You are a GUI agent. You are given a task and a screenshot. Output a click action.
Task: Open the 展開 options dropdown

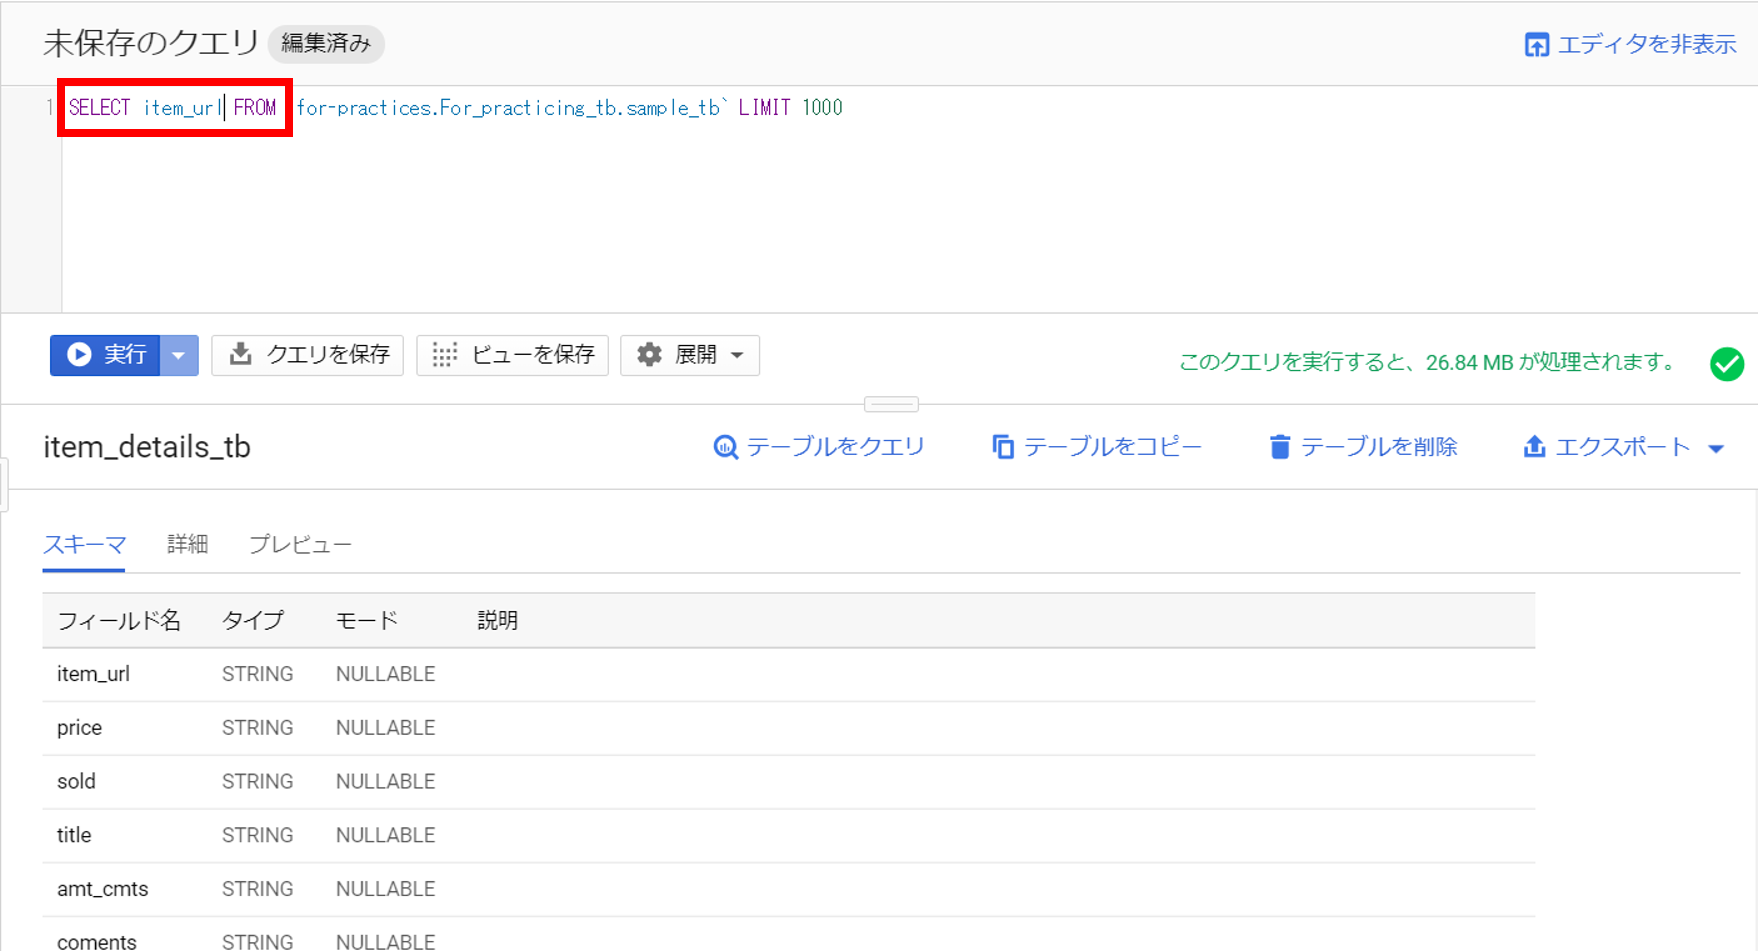(x=738, y=355)
